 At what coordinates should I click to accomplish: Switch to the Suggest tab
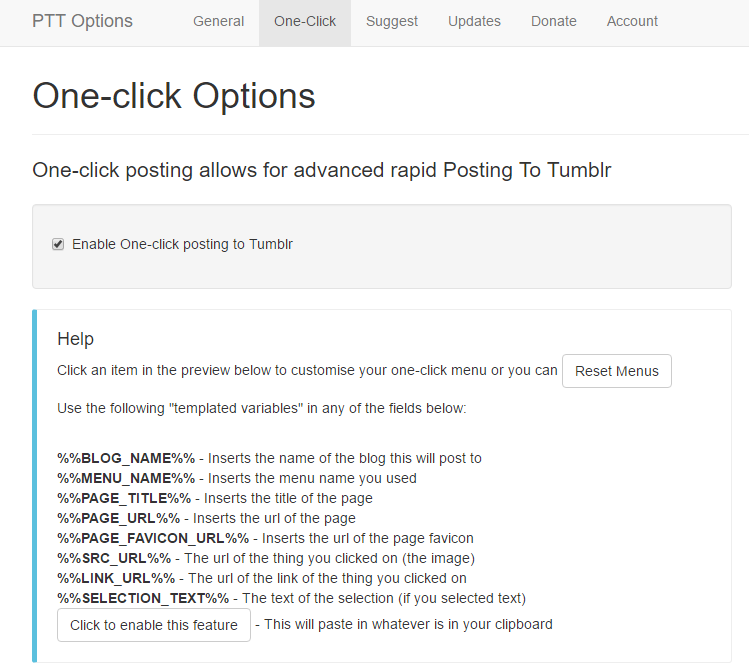click(x=392, y=21)
